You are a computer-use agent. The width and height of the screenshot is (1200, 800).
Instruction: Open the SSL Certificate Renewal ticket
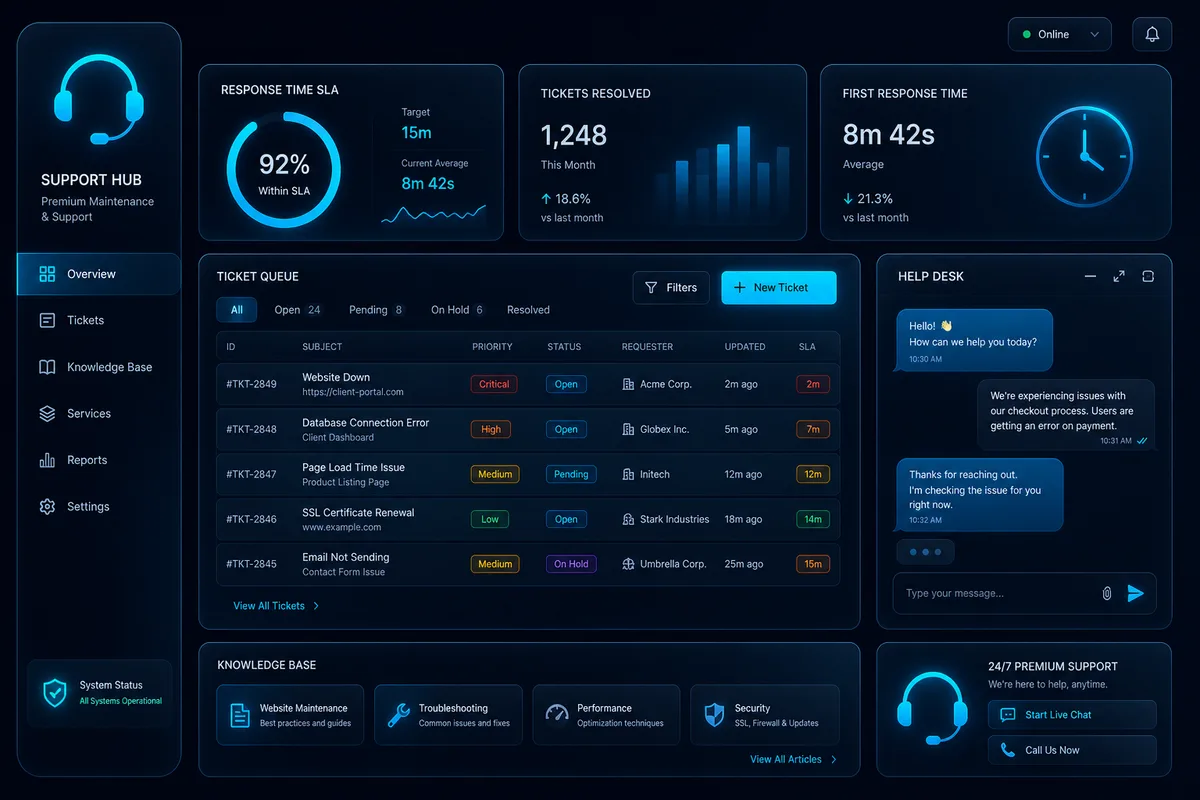tap(528, 519)
